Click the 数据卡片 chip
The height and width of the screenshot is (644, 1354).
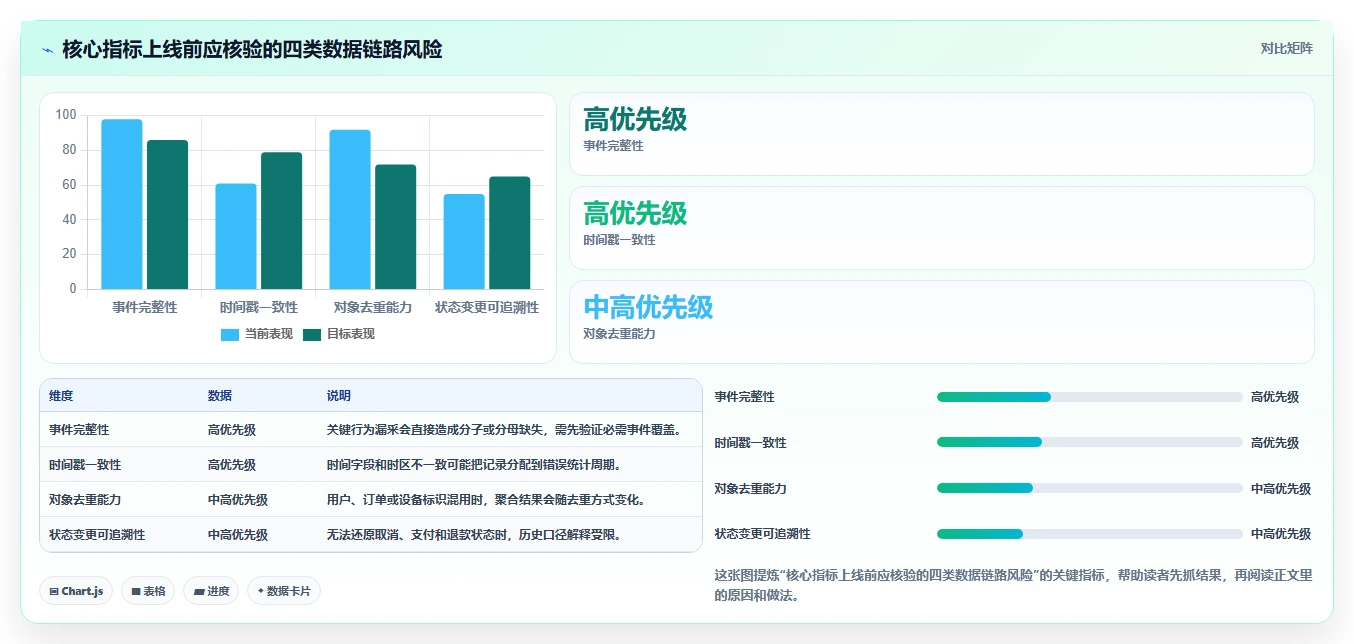click(x=284, y=591)
